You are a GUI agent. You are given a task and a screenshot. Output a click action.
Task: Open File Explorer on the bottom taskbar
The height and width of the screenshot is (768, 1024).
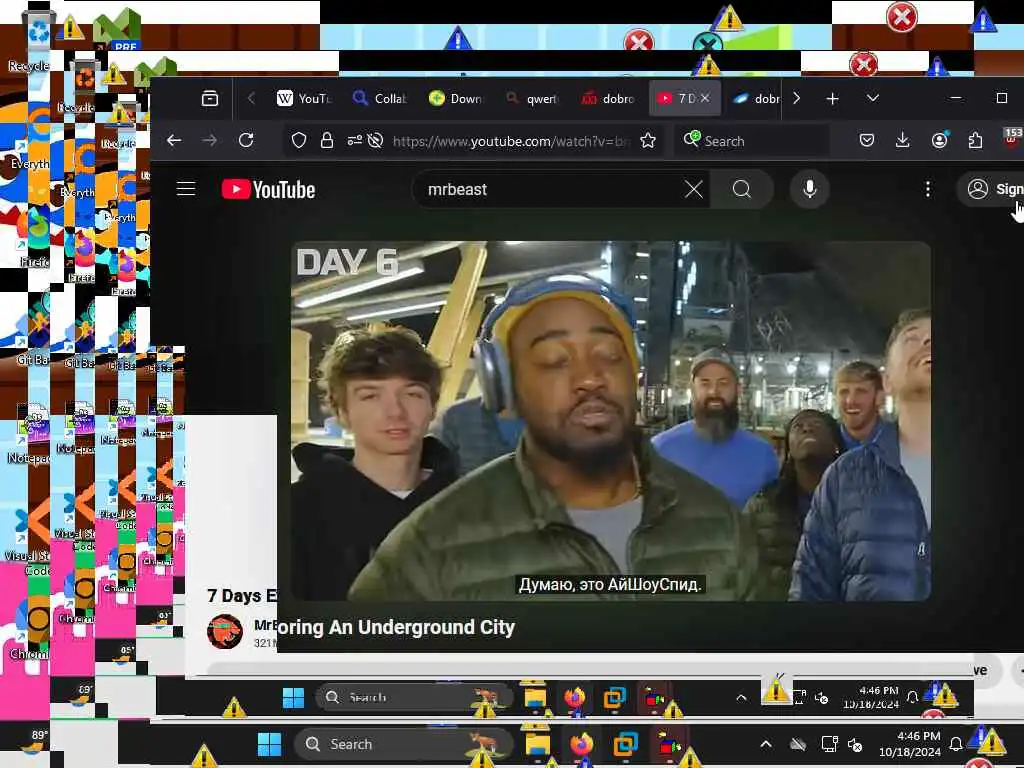[x=538, y=744]
